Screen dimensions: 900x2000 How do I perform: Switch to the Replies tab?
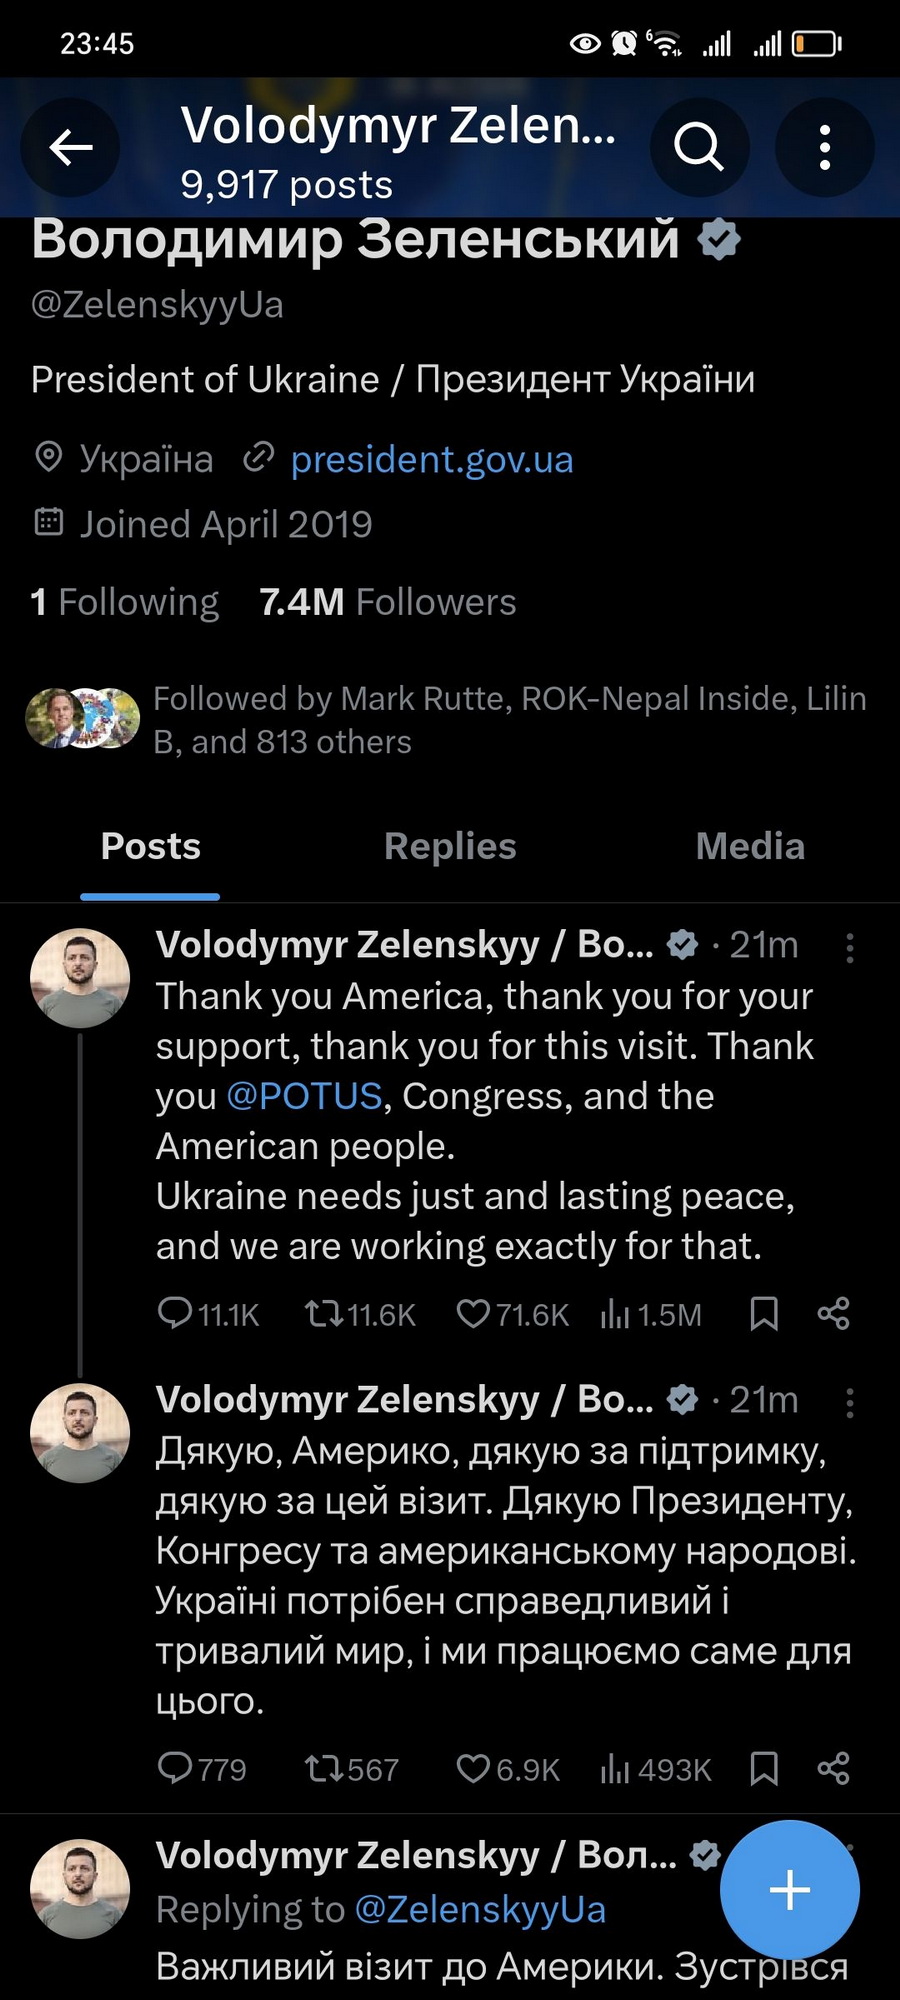450,846
